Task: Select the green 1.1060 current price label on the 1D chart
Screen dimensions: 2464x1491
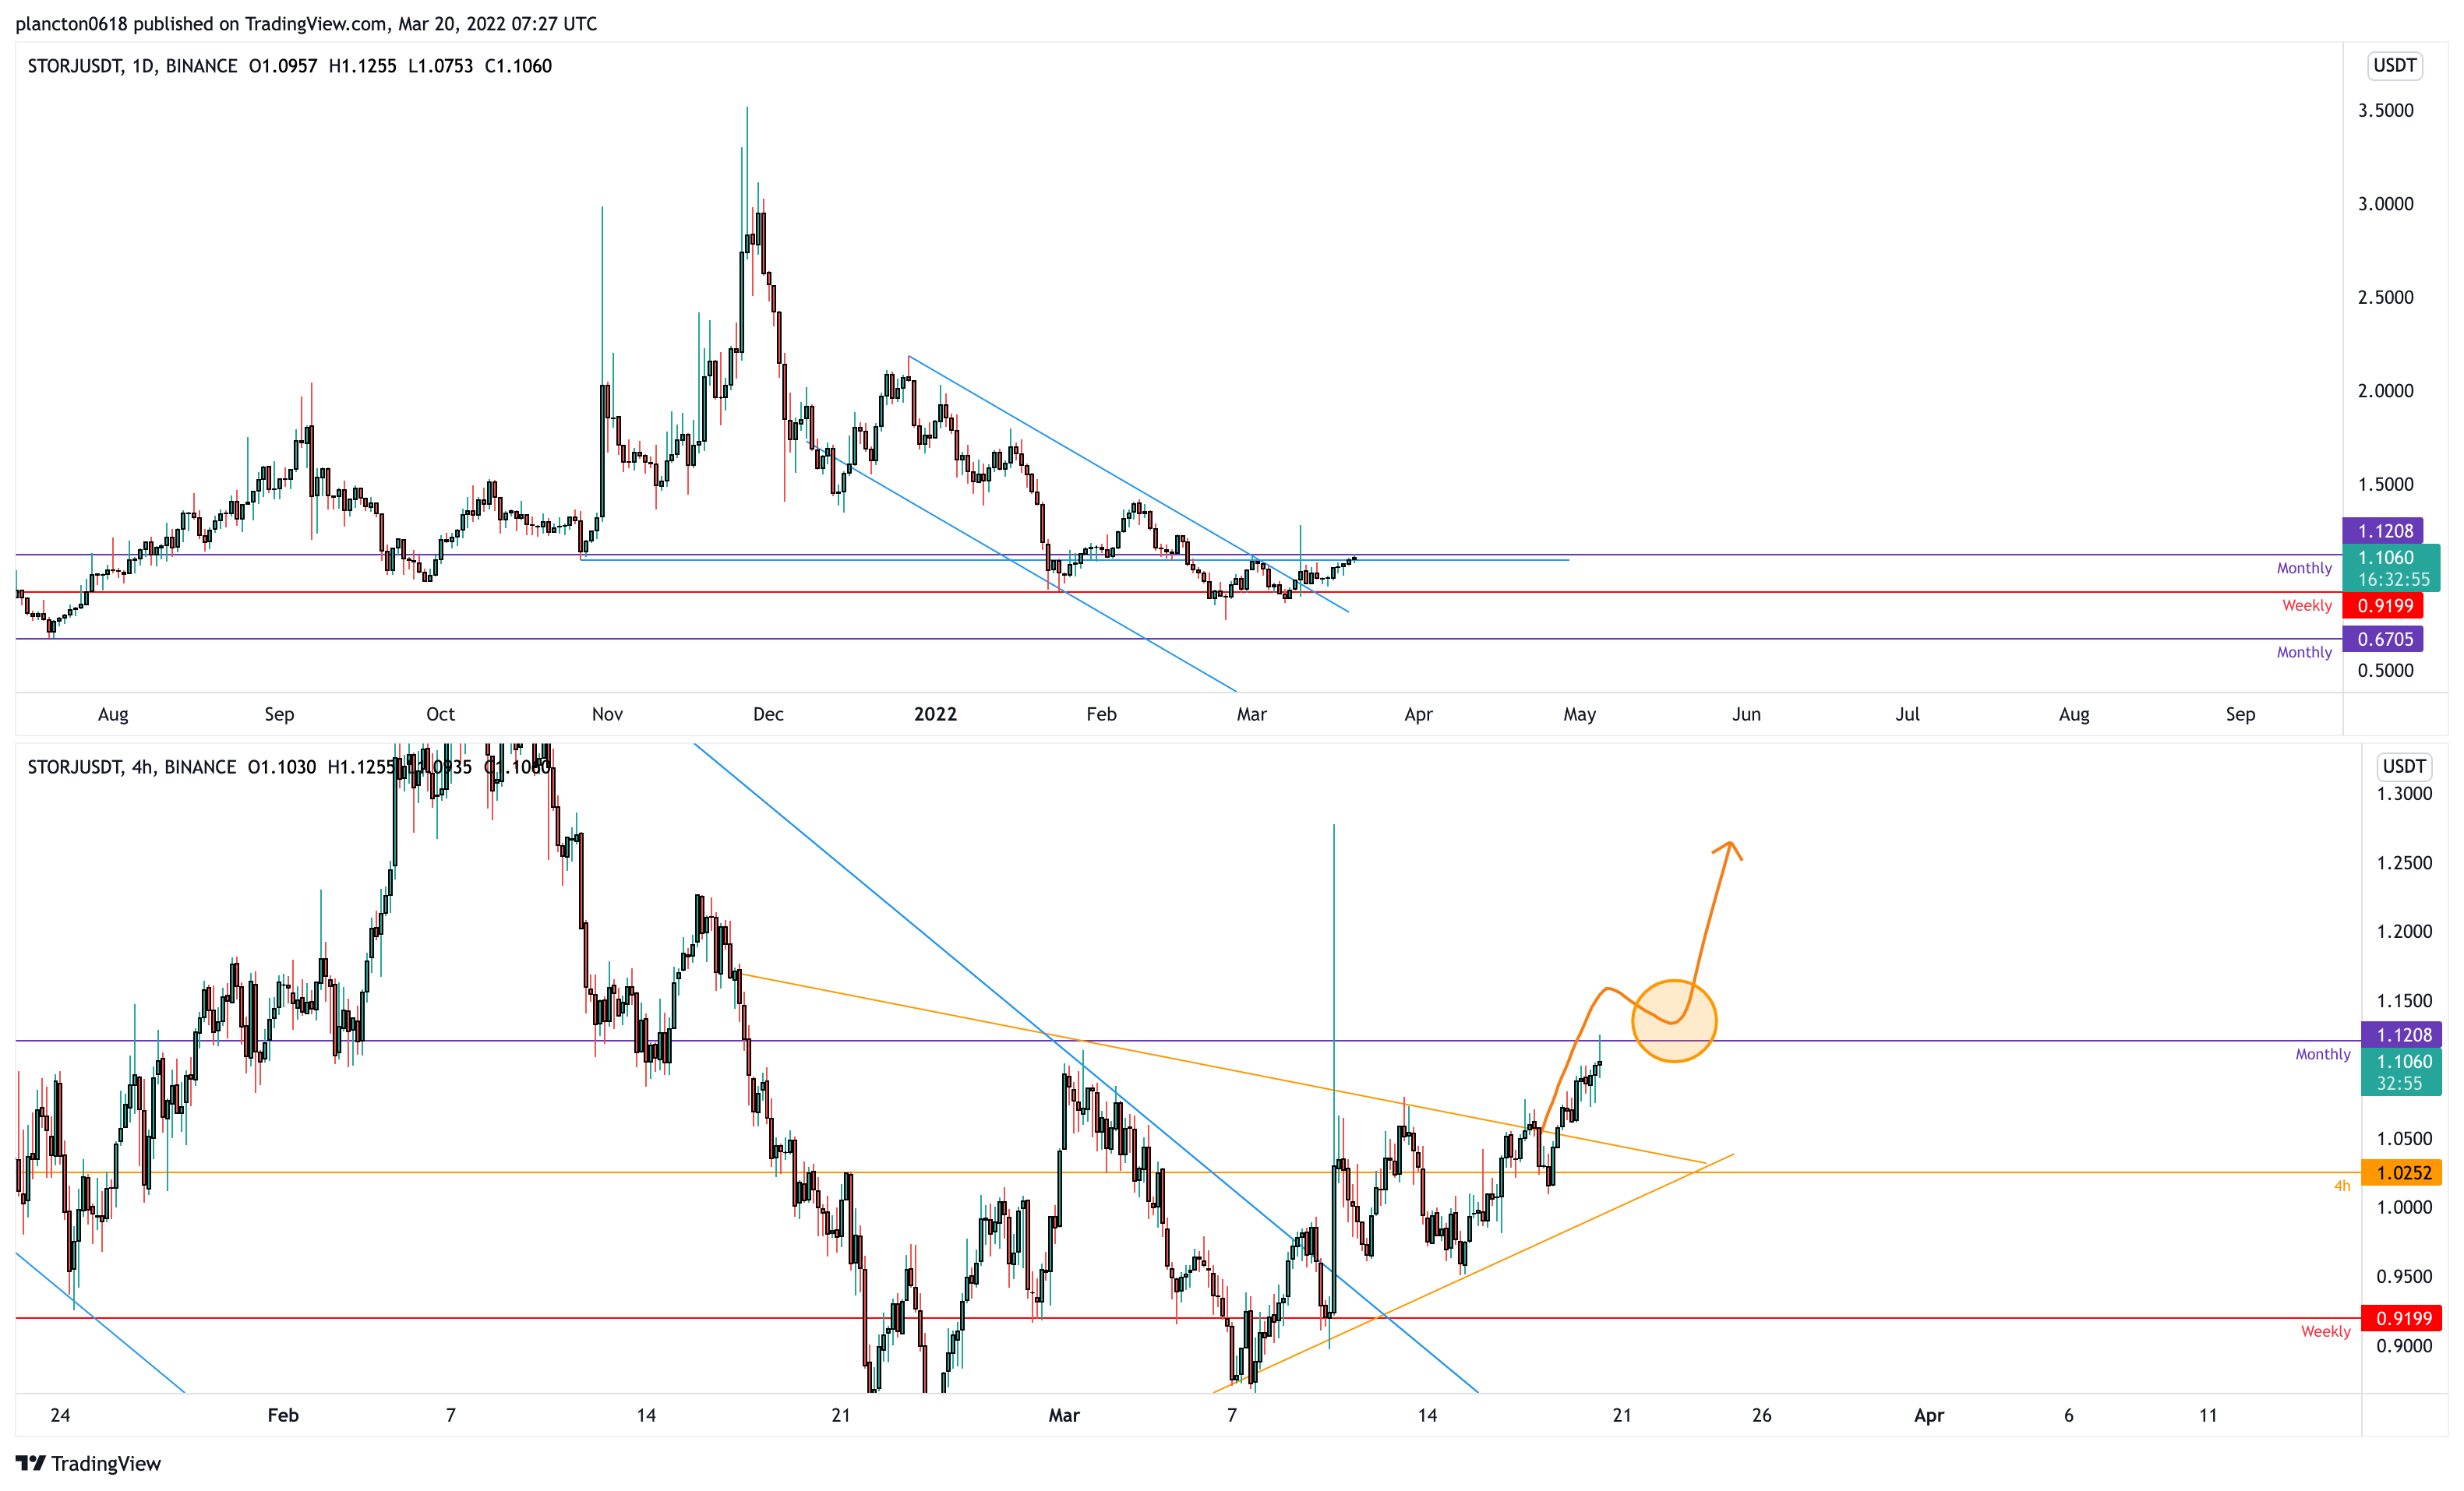Action: click(2391, 568)
